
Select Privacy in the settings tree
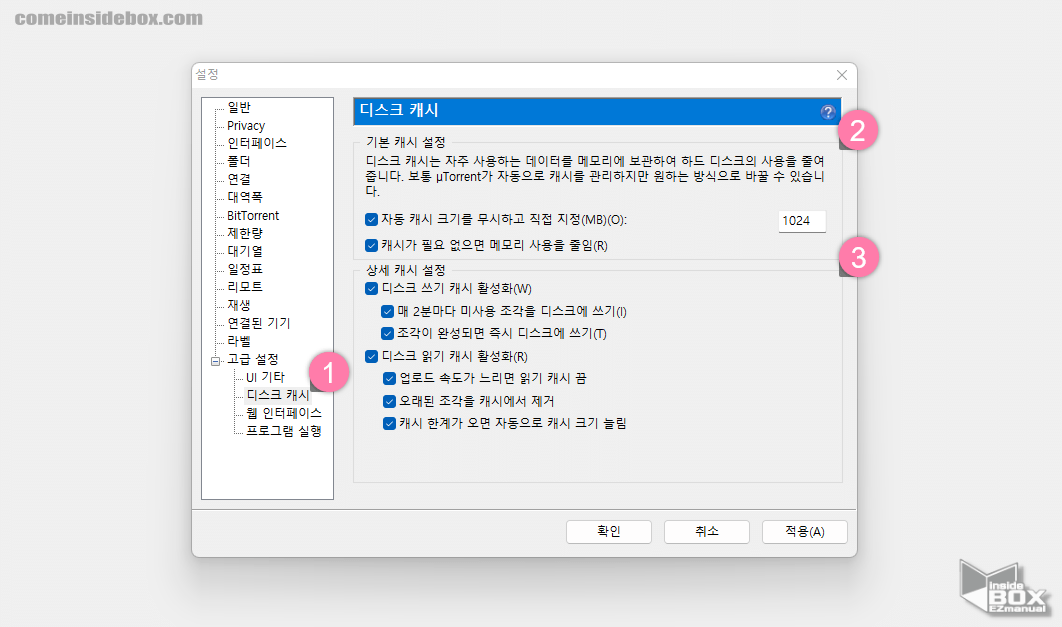click(x=246, y=125)
